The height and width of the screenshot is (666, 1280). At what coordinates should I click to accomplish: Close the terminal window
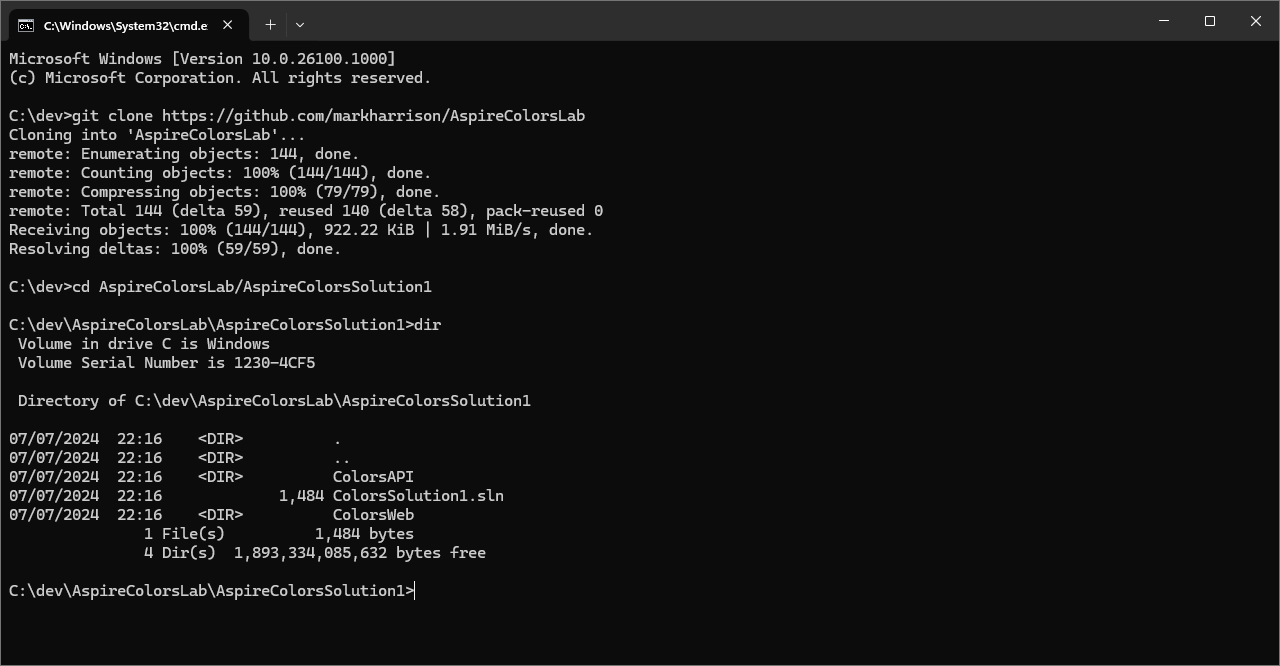pyautogui.click(x=1256, y=21)
